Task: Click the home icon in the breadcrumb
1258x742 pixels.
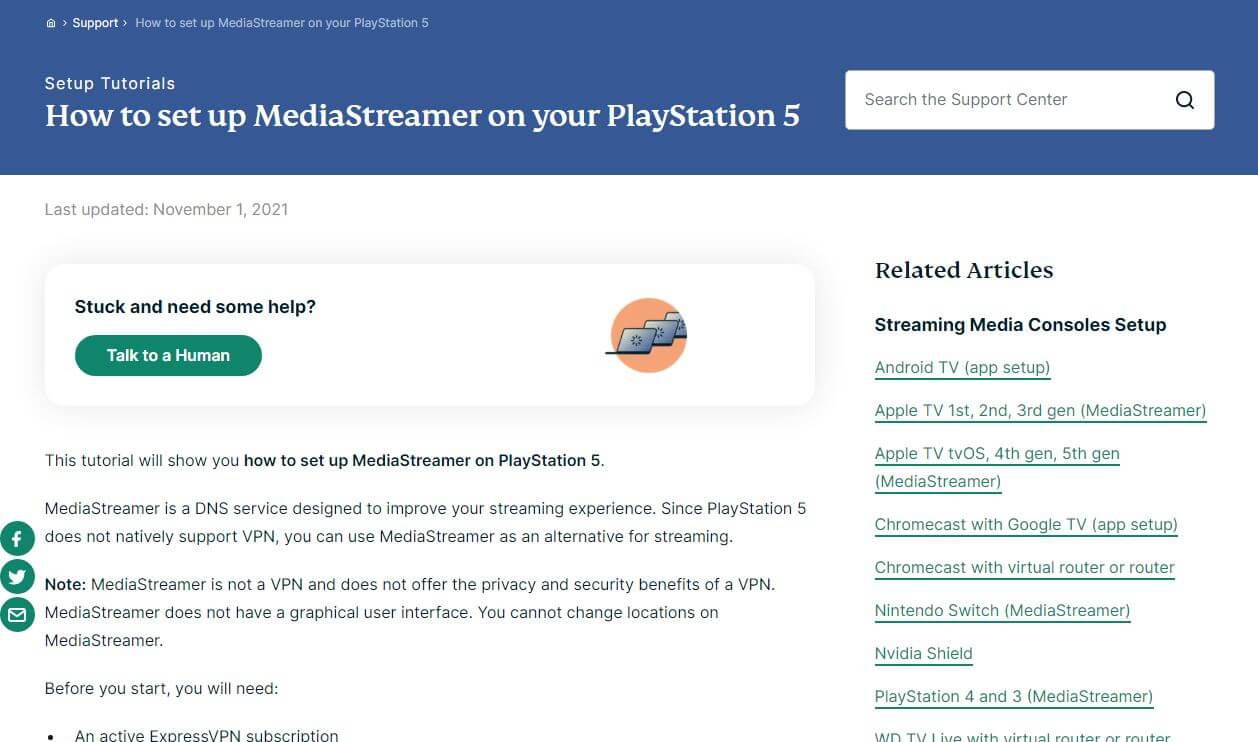Action: [51, 23]
